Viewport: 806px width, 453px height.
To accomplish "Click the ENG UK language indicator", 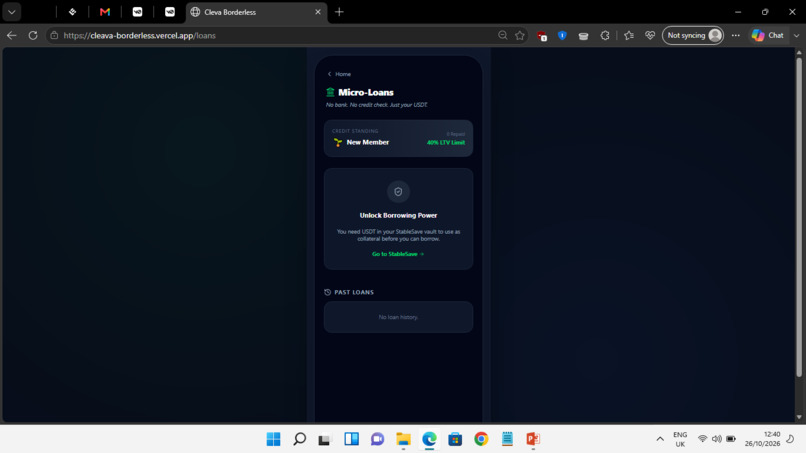I will pyautogui.click(x=680, y=439).
